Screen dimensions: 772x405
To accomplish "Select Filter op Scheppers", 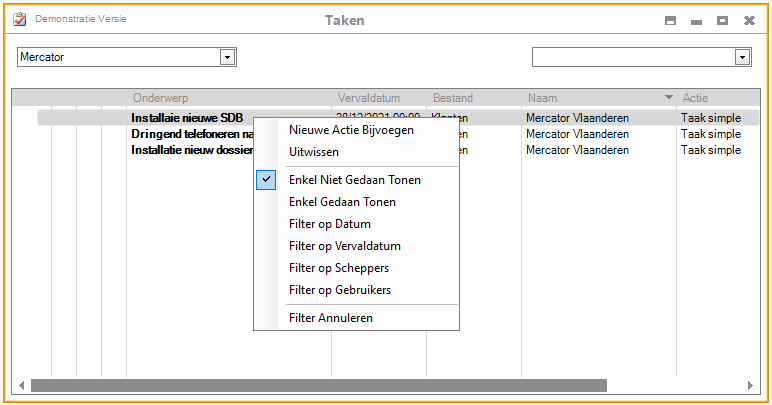I will 339,268.
